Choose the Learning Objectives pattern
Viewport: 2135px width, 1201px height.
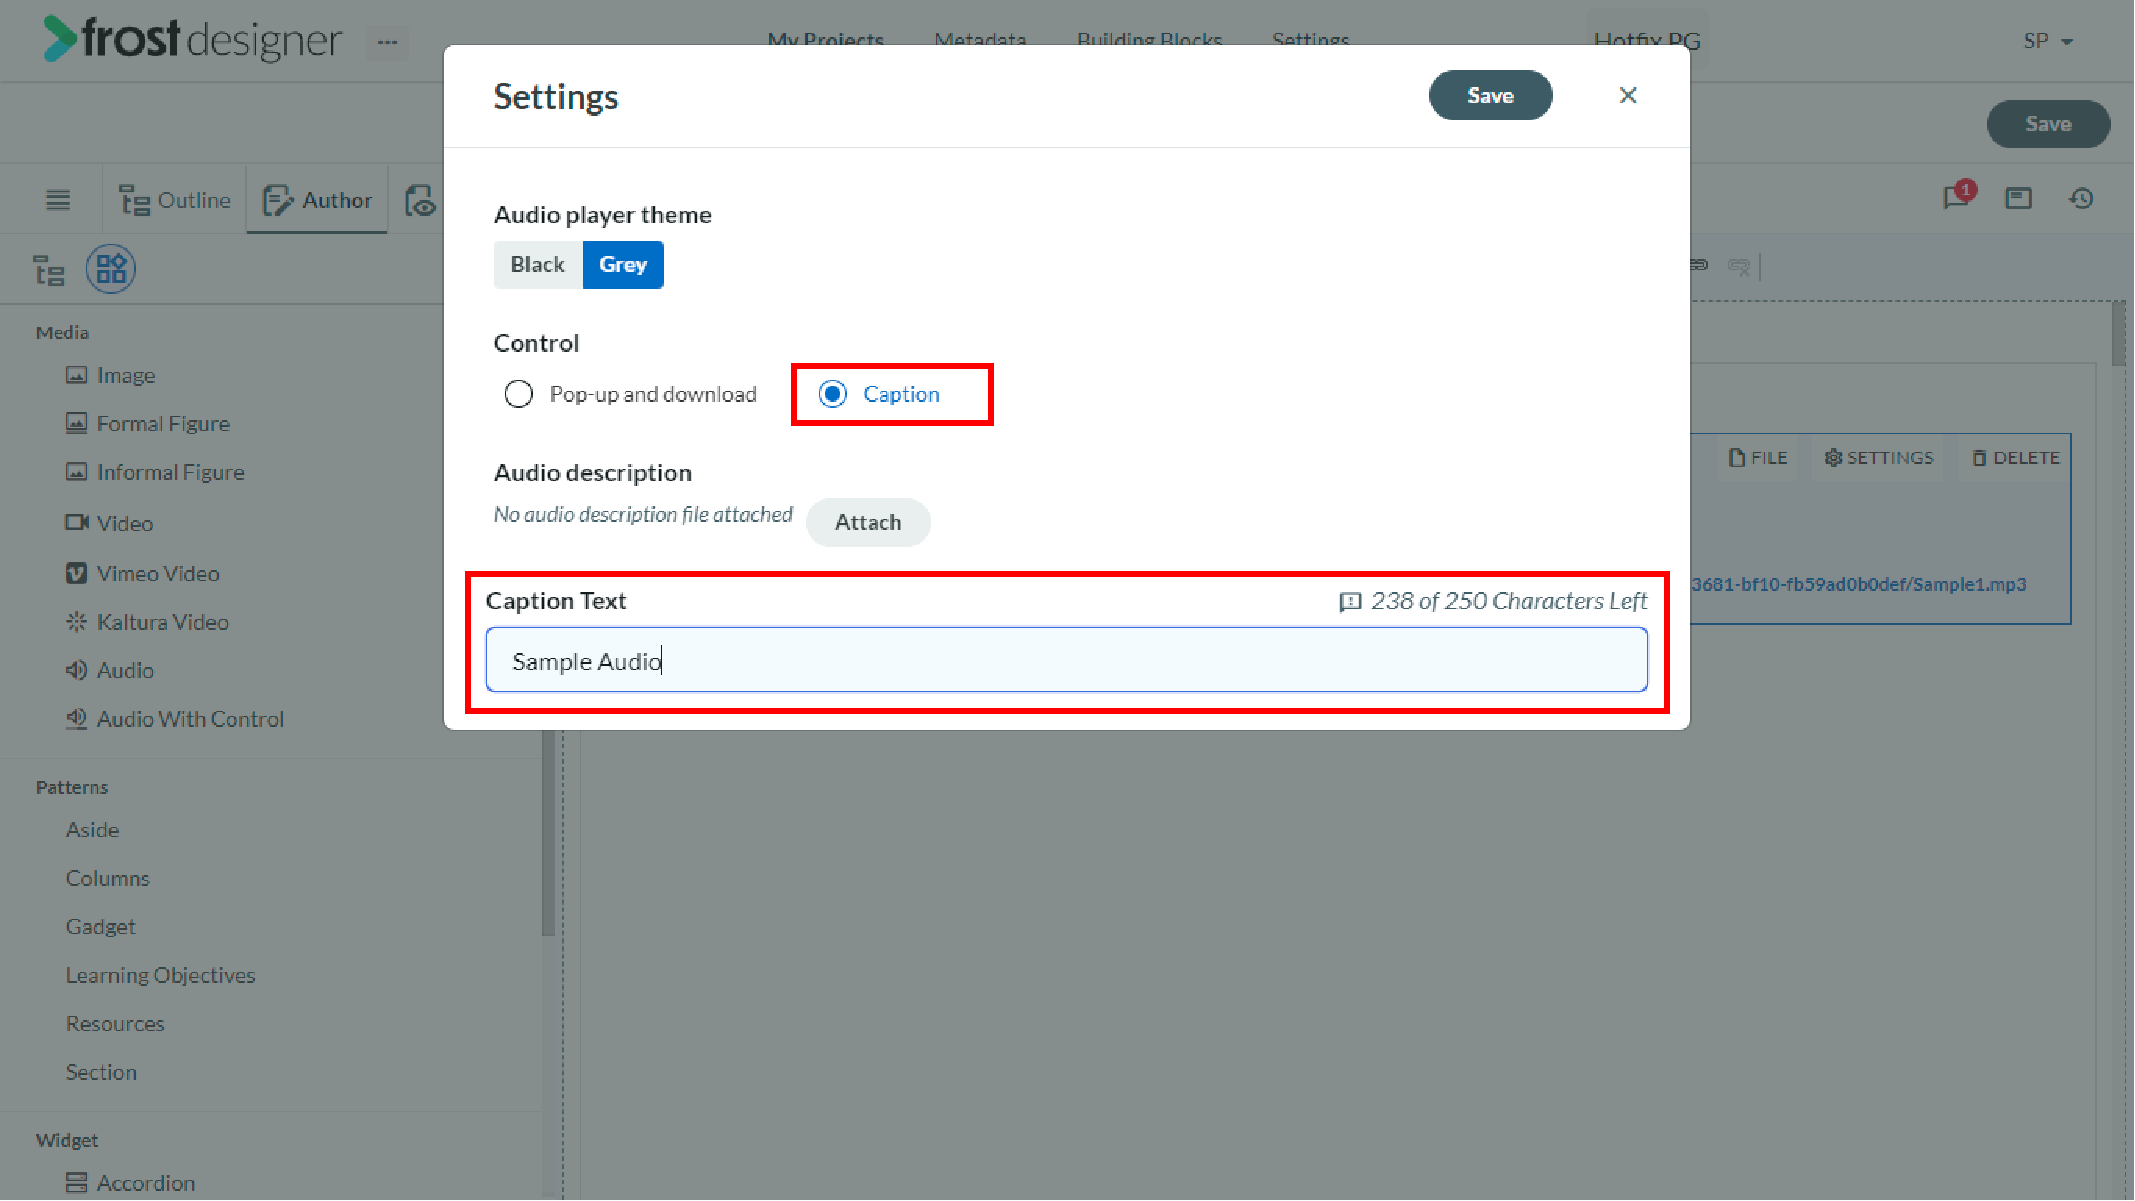point(160,975)
